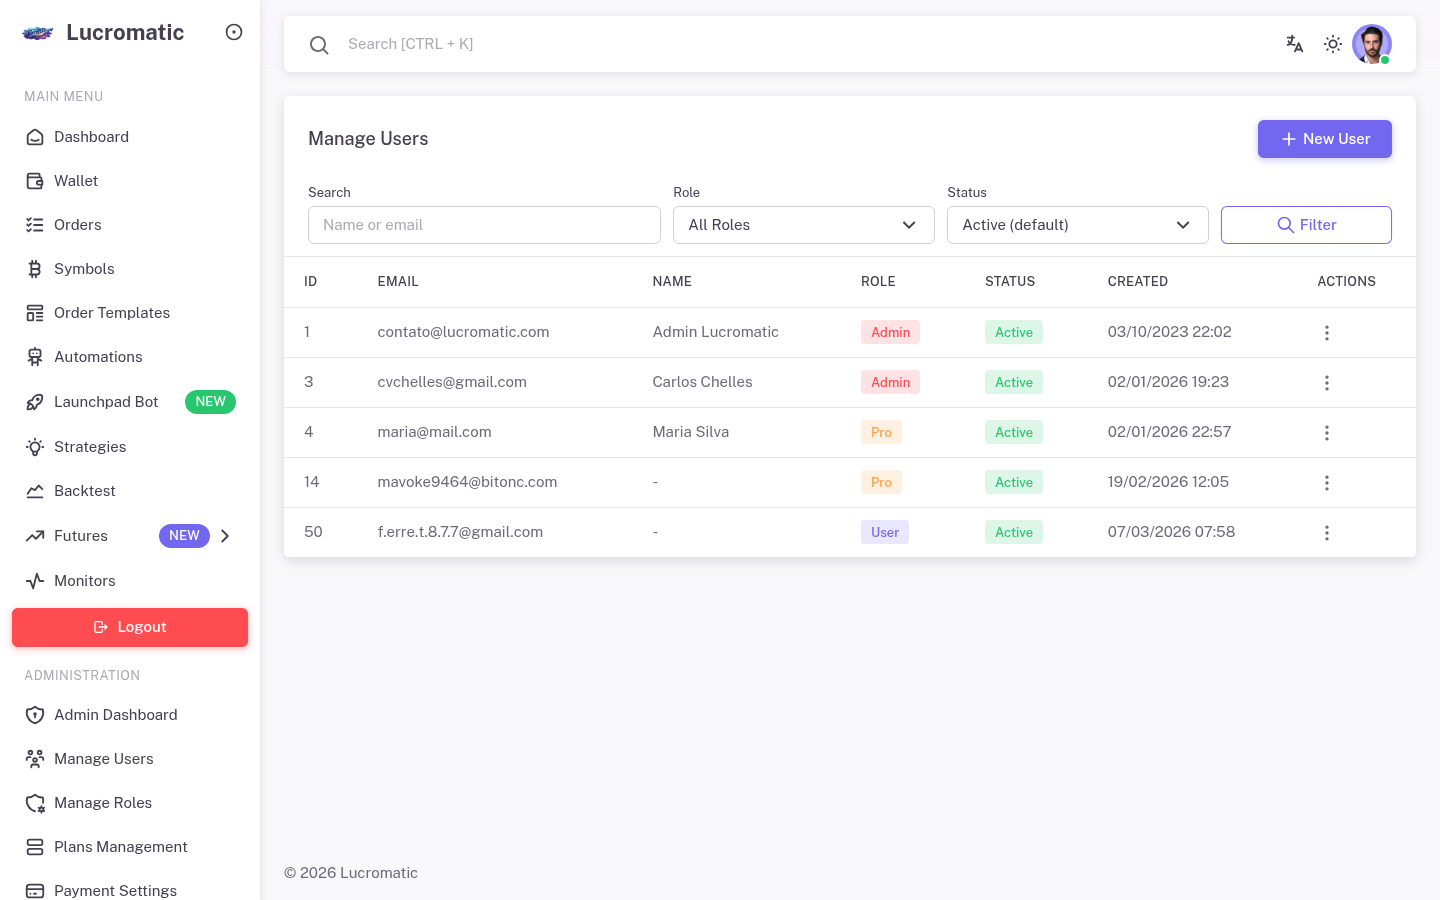The width and height of the screenshot is (1440, 900).
Task: Select the Monitors icon in sidebar
Action: 35,581
